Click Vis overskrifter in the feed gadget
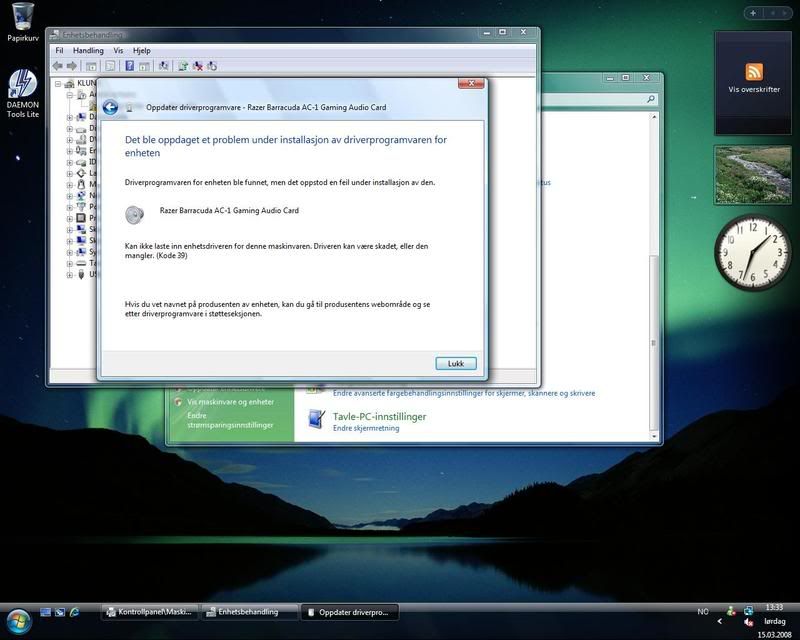The width and height of the screenshot is (800, 640). 754,89
